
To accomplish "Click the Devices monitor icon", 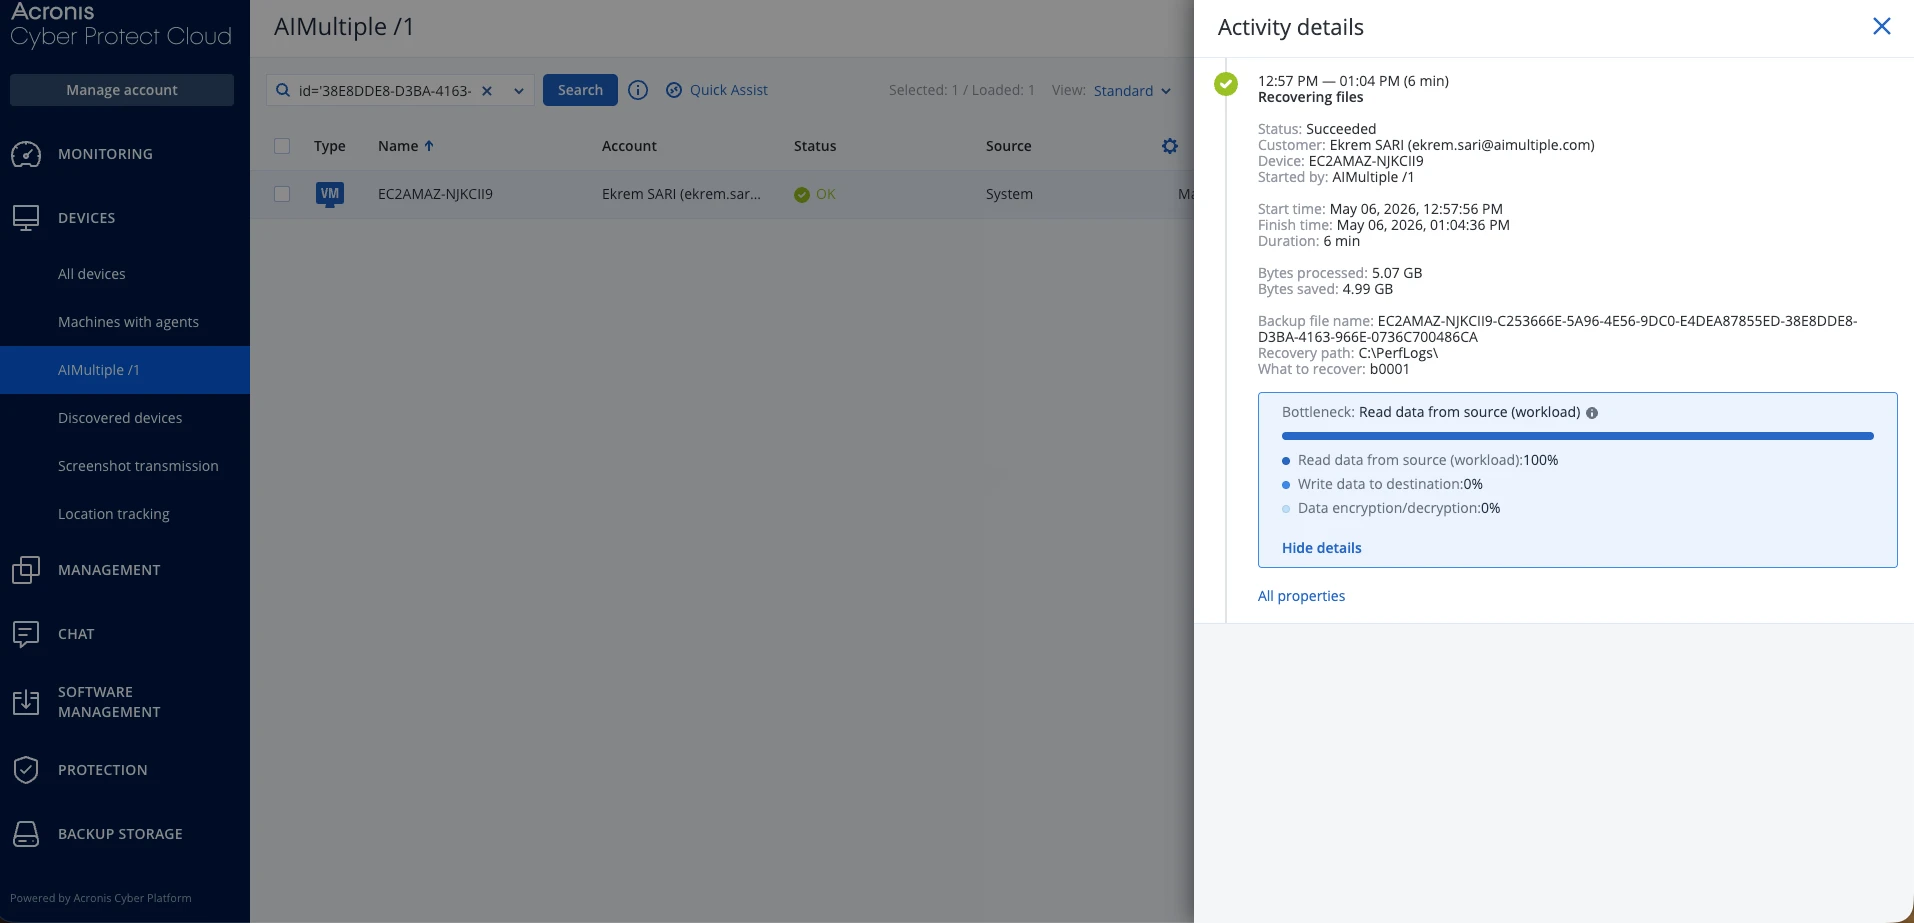I will [x=26, y=218].
